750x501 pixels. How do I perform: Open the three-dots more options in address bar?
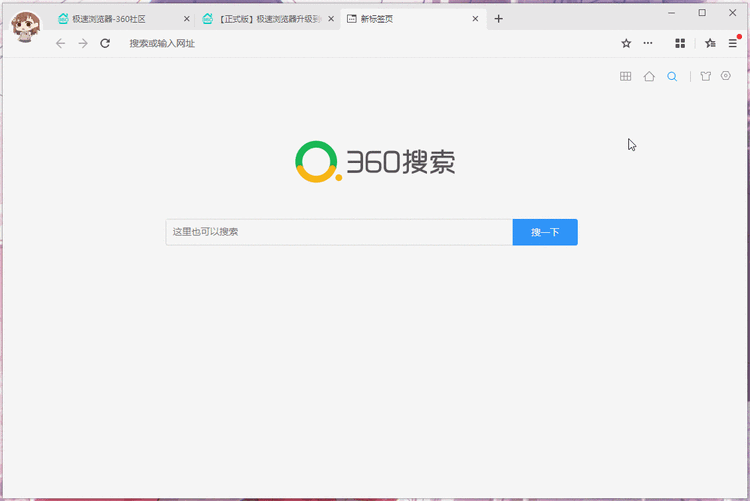pyautogui.click(x=648, y=43)
